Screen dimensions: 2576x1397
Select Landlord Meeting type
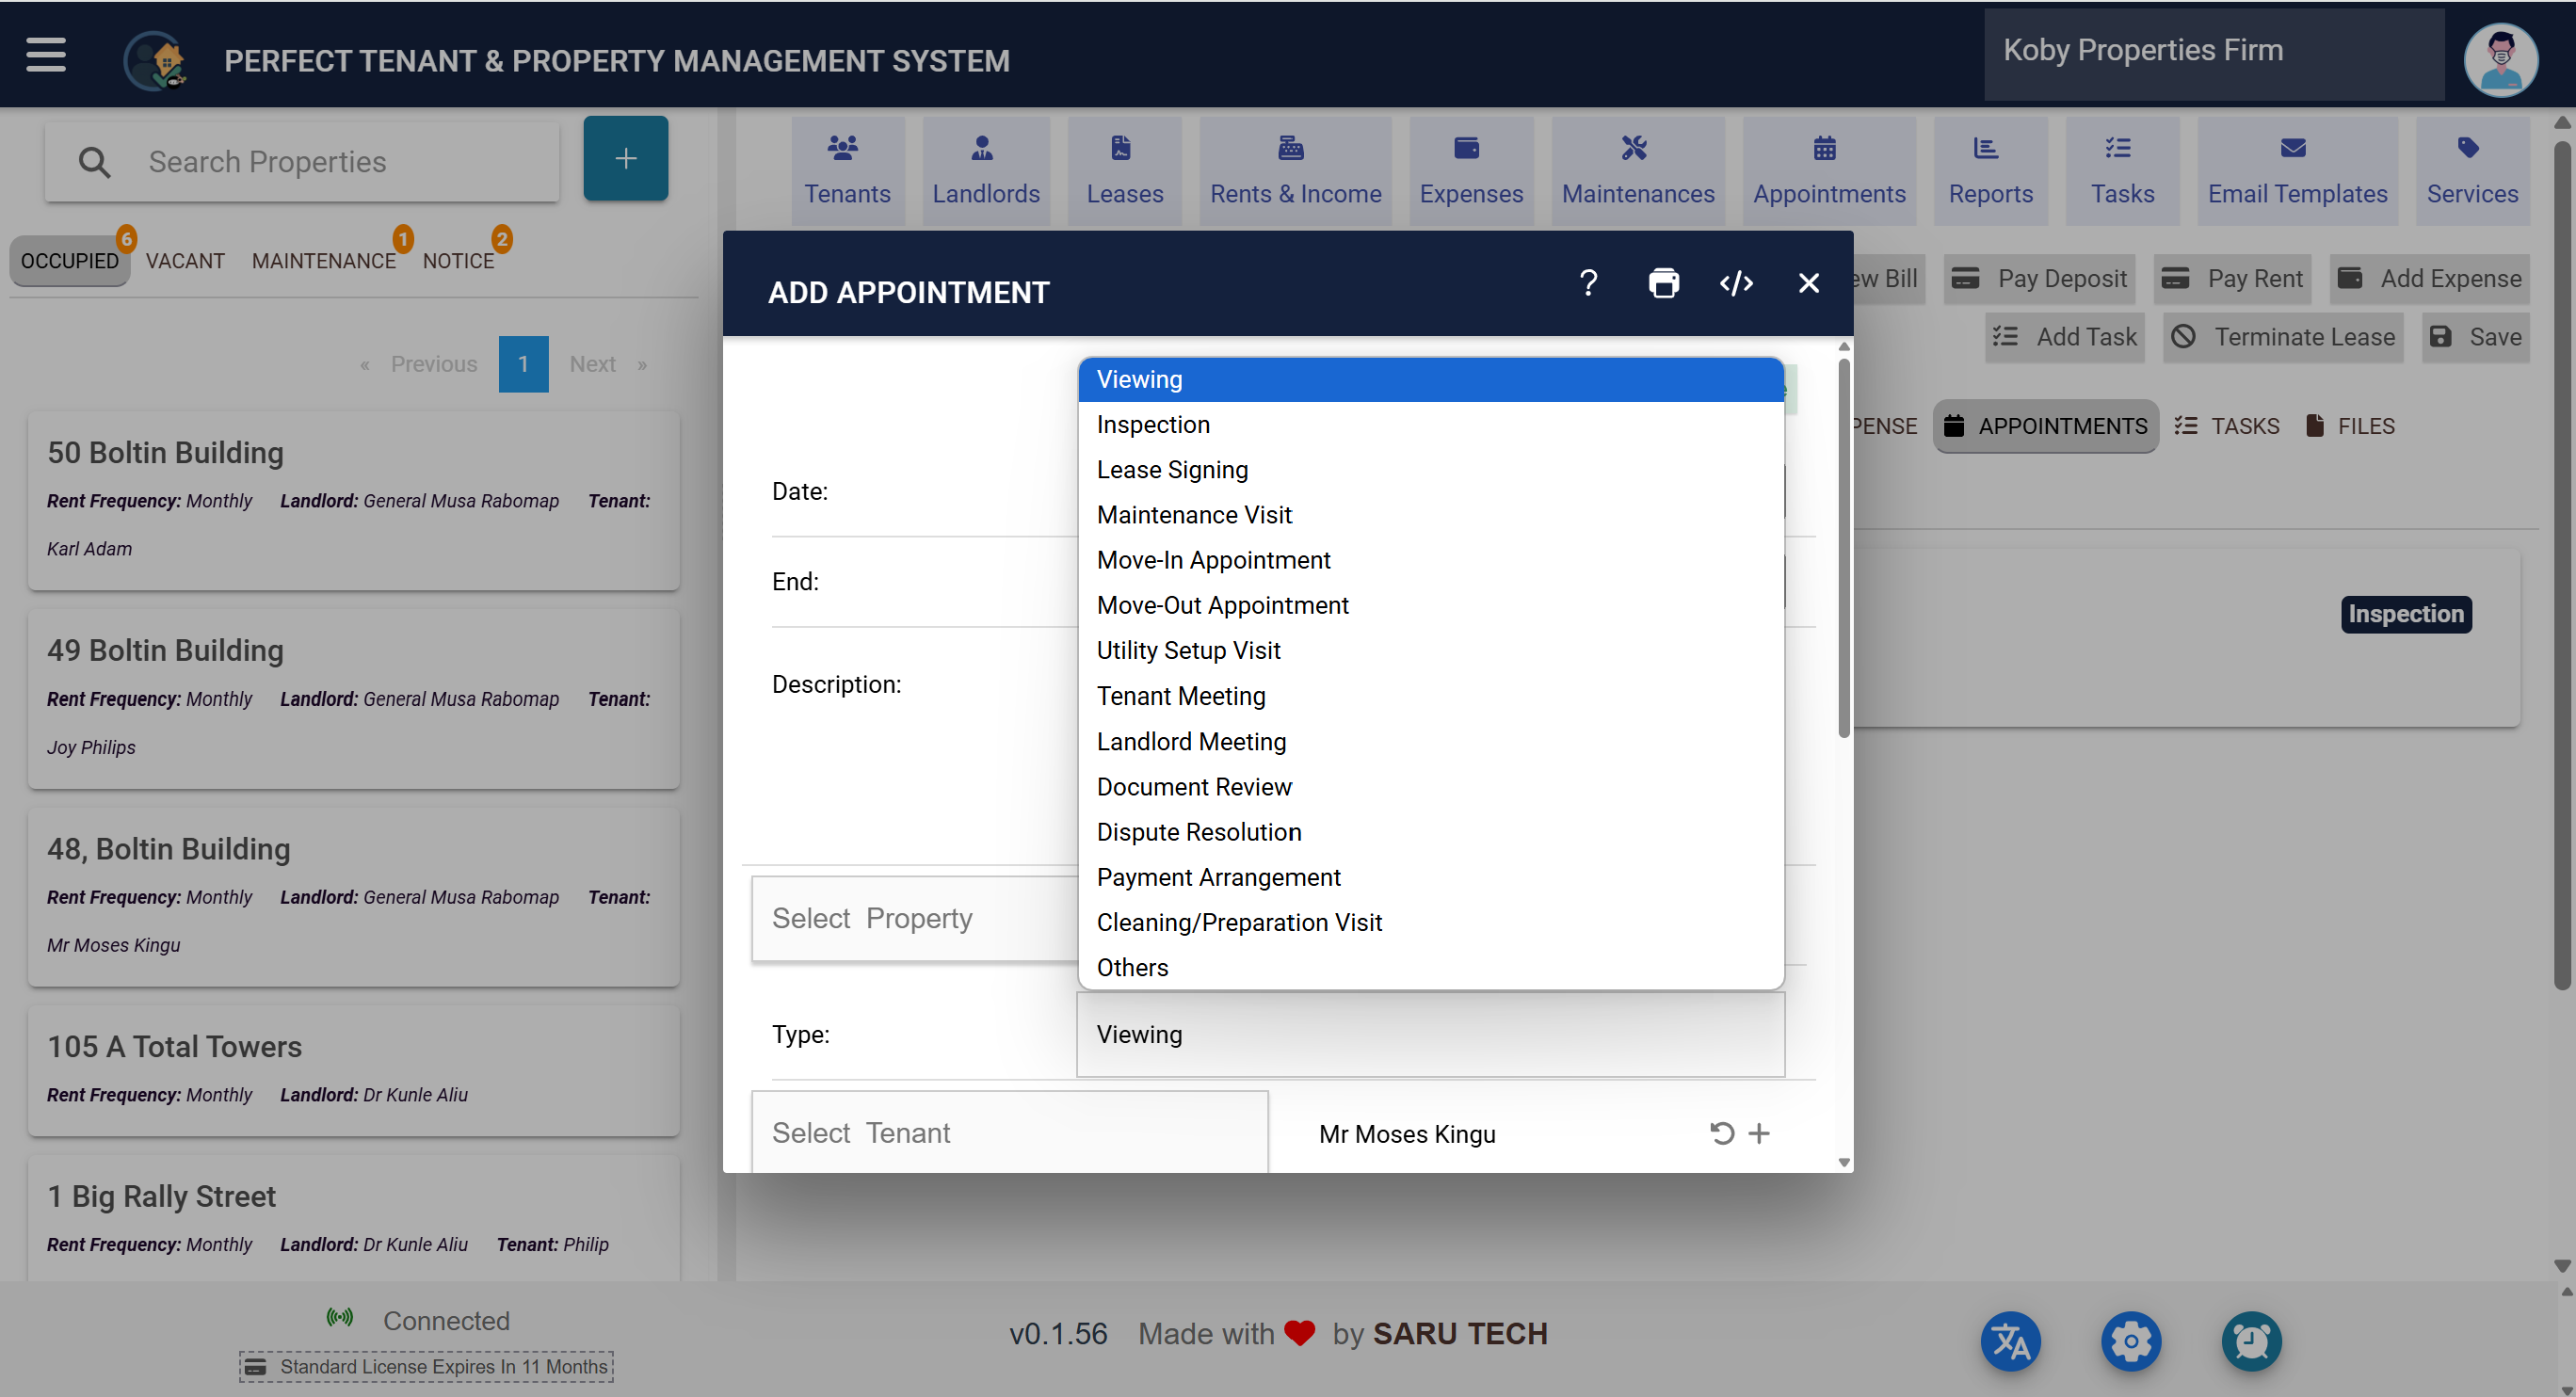(1431, 742)
